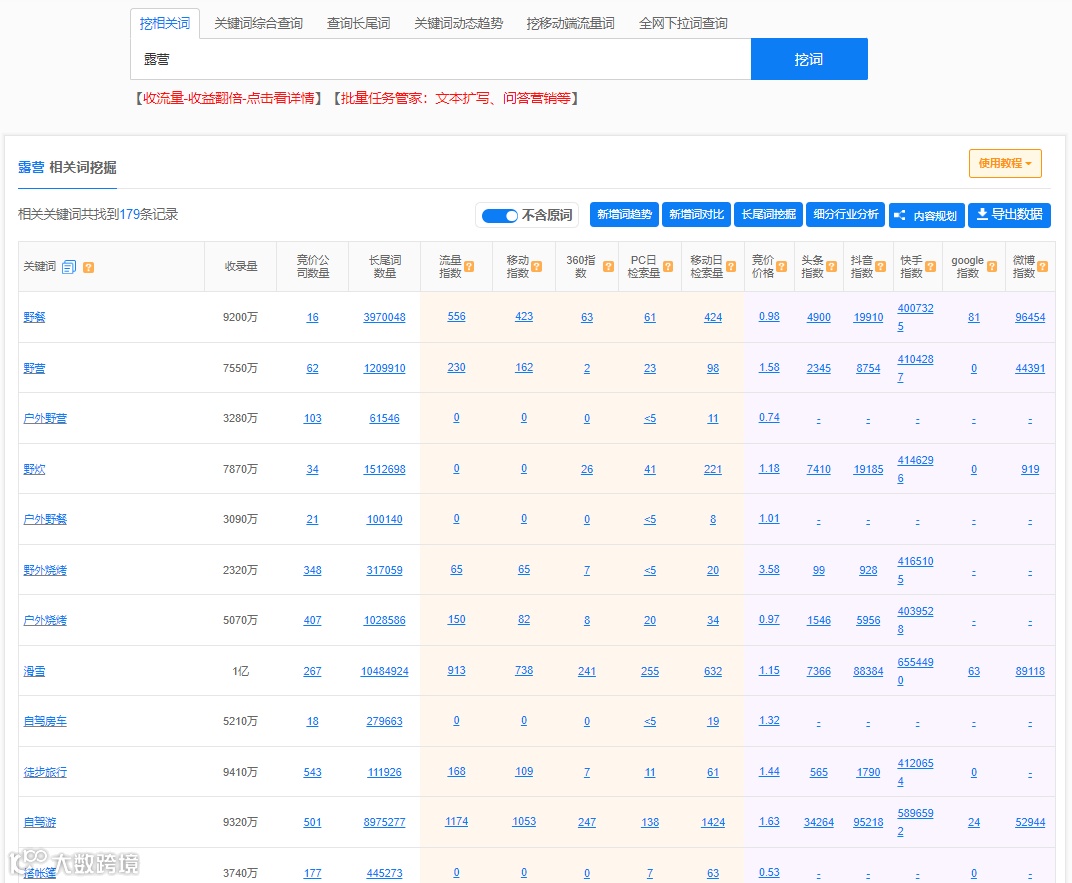Click the 细分行业分析 button
1072x883 pixels.
846,215
